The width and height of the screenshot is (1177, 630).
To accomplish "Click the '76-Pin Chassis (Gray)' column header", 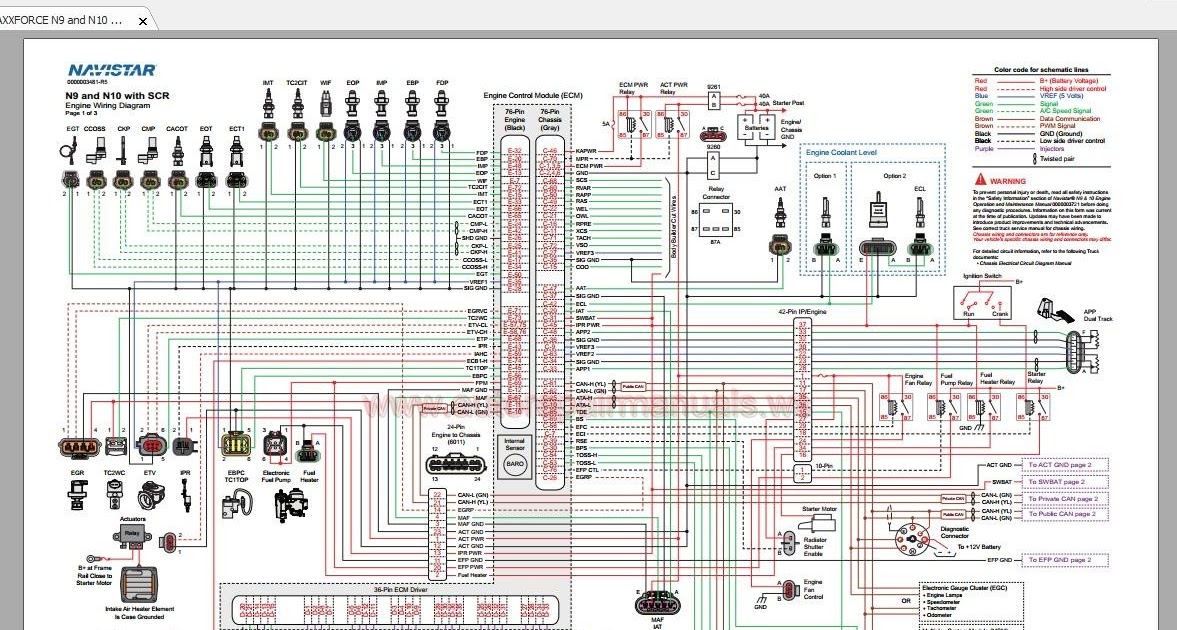I will 550,120.
